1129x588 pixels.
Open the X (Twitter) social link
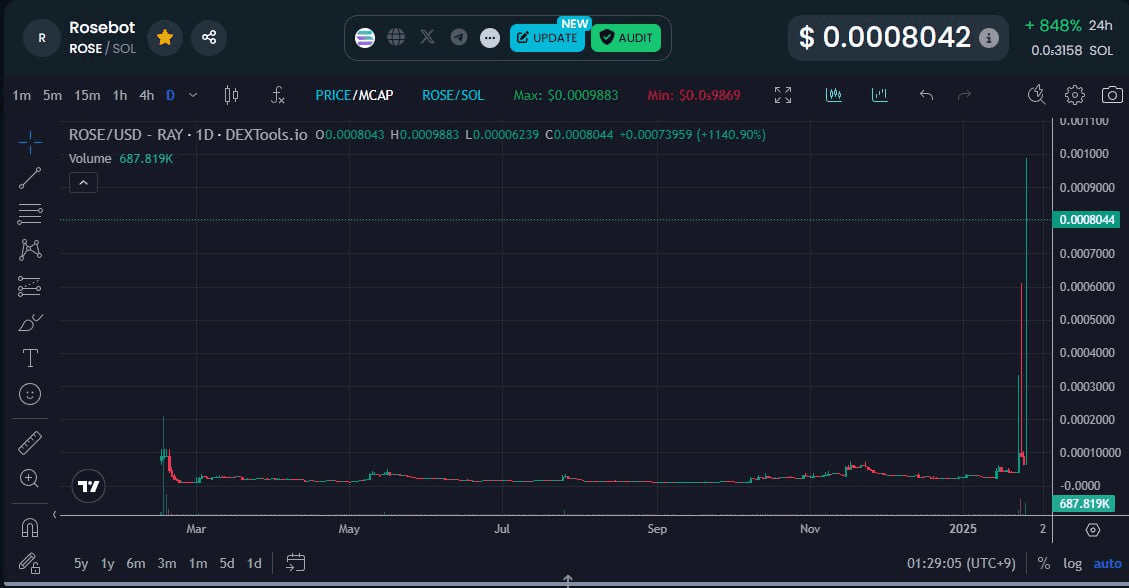427,37
